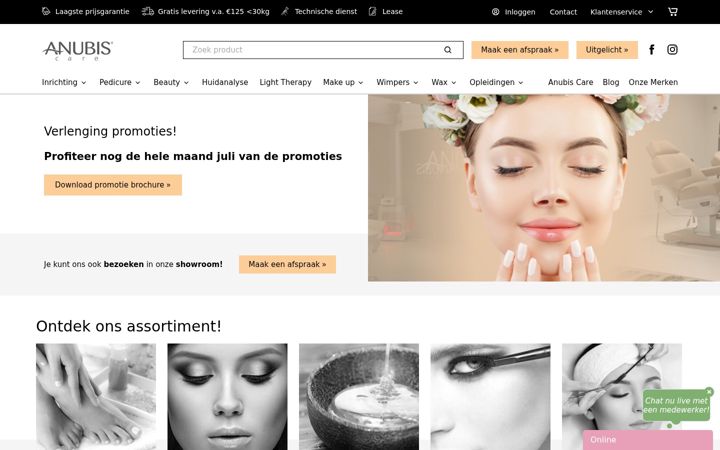The image size is (720, 450).
Task: Open the Contact link
Action: [x=563, y=12]
